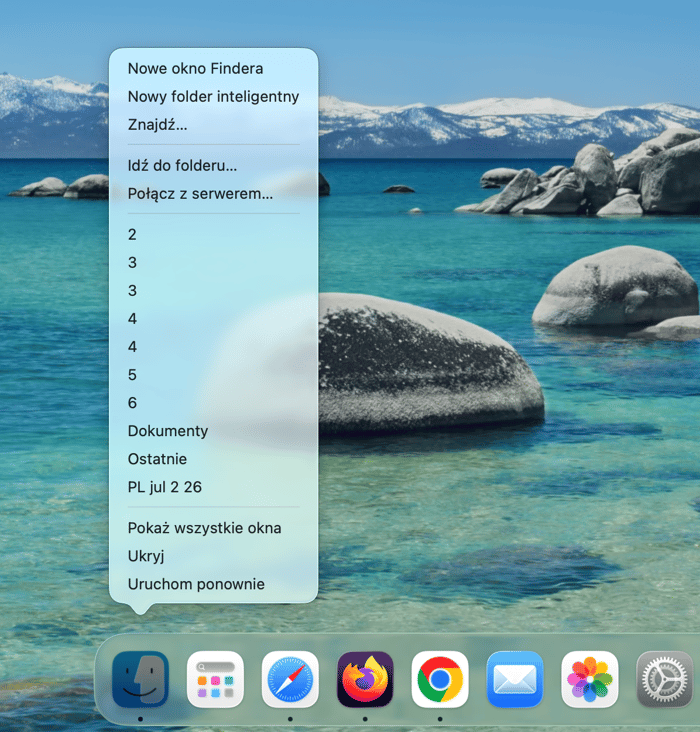Switch to the window named "6"

pyautogui.click(x=213, y=402)
